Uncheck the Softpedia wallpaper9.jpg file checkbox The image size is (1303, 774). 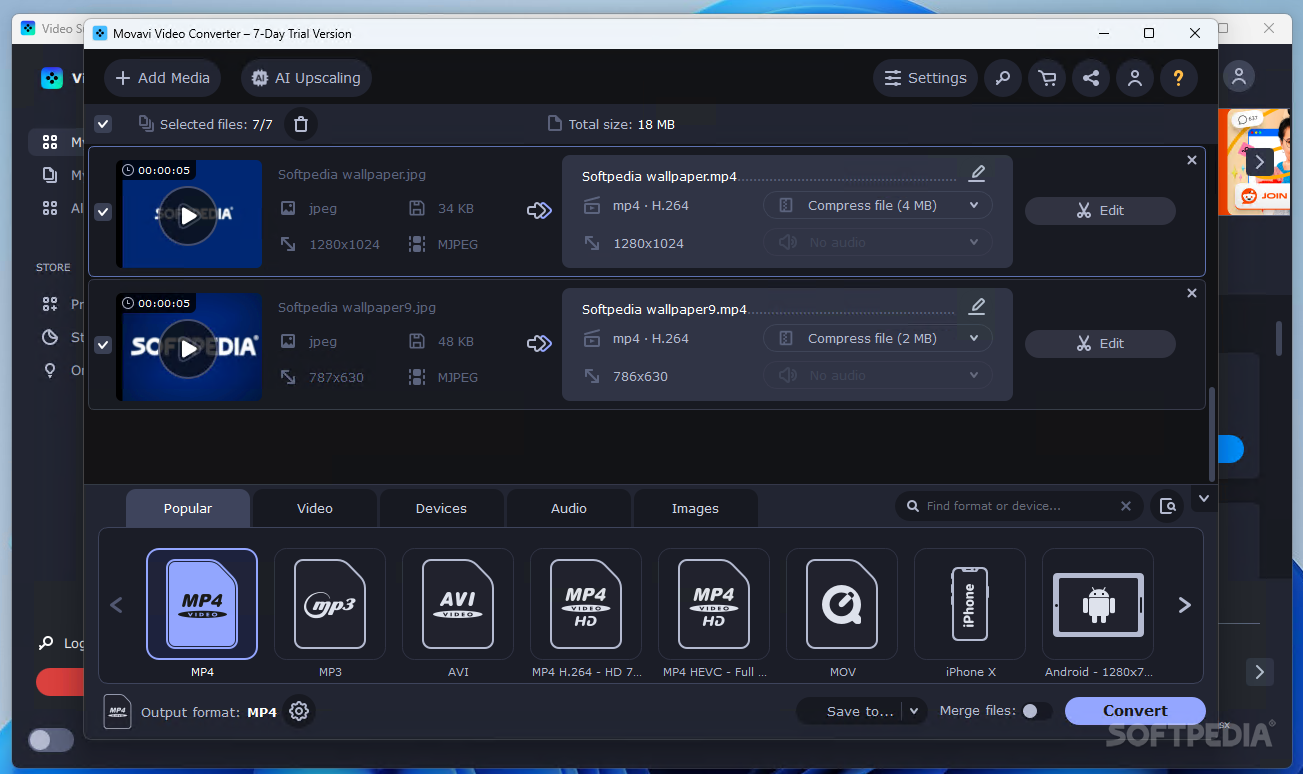(102, 345)
